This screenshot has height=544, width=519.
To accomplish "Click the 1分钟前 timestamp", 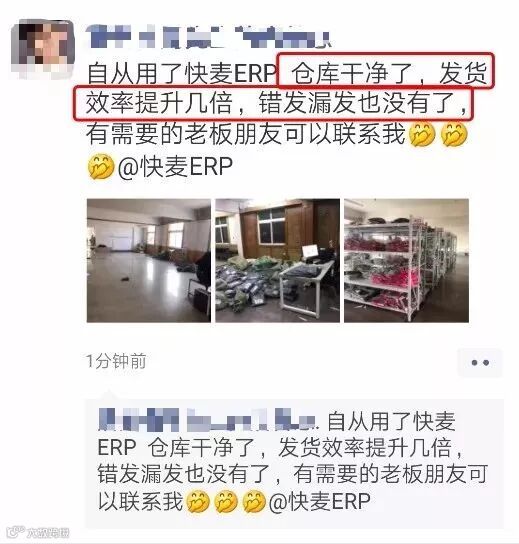I will tap(116, 361).
